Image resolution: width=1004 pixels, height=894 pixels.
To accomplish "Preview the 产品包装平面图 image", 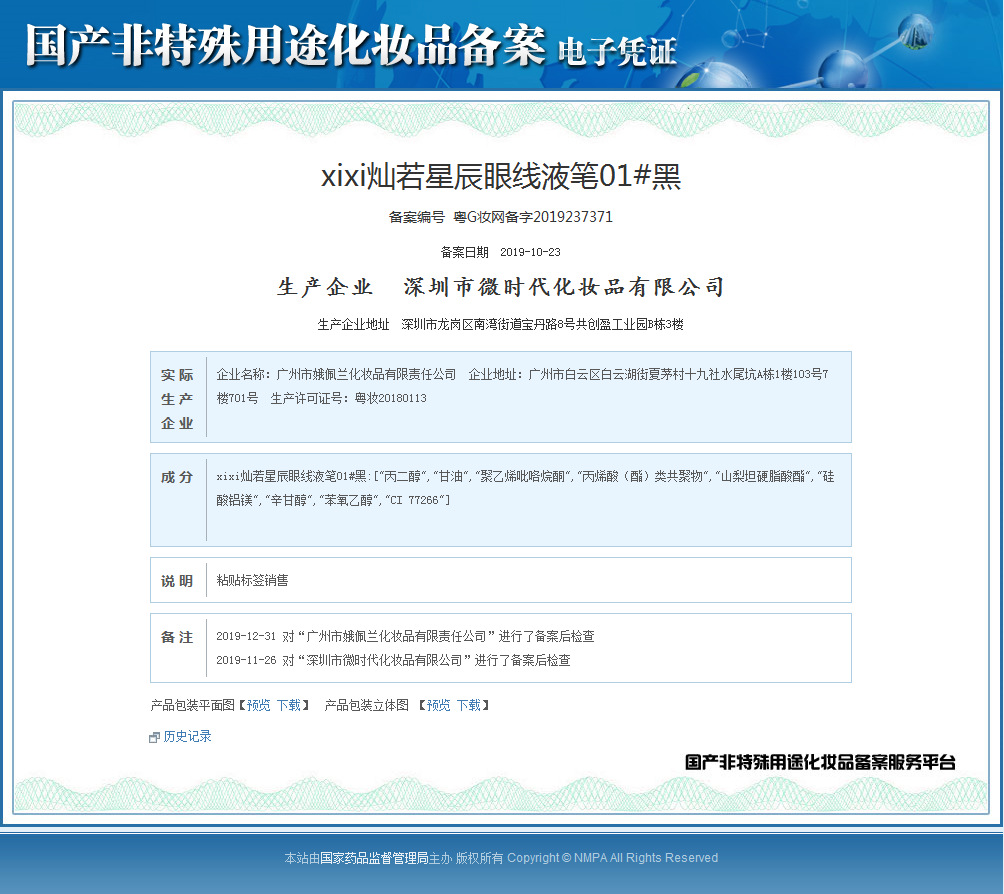I will [259, 705].
